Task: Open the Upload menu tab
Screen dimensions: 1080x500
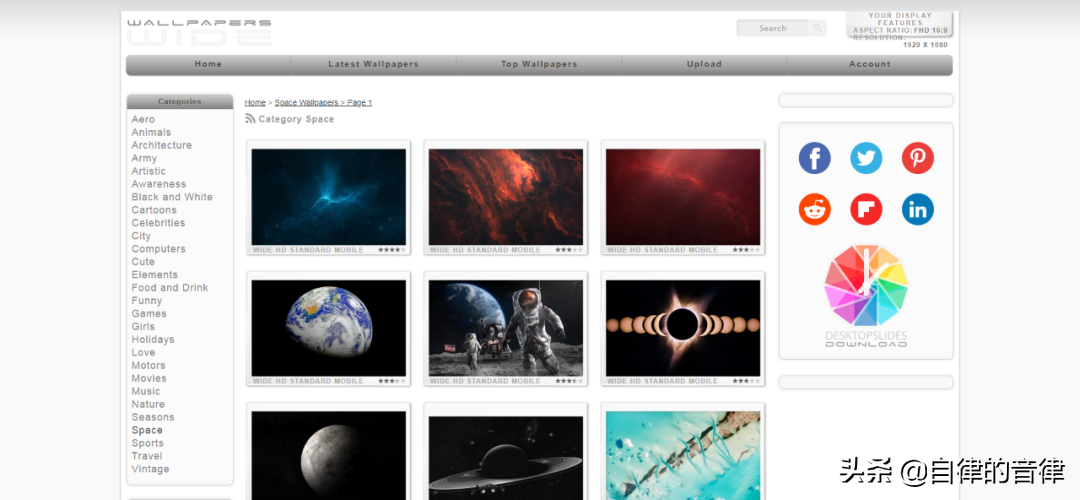Action: 704,65
